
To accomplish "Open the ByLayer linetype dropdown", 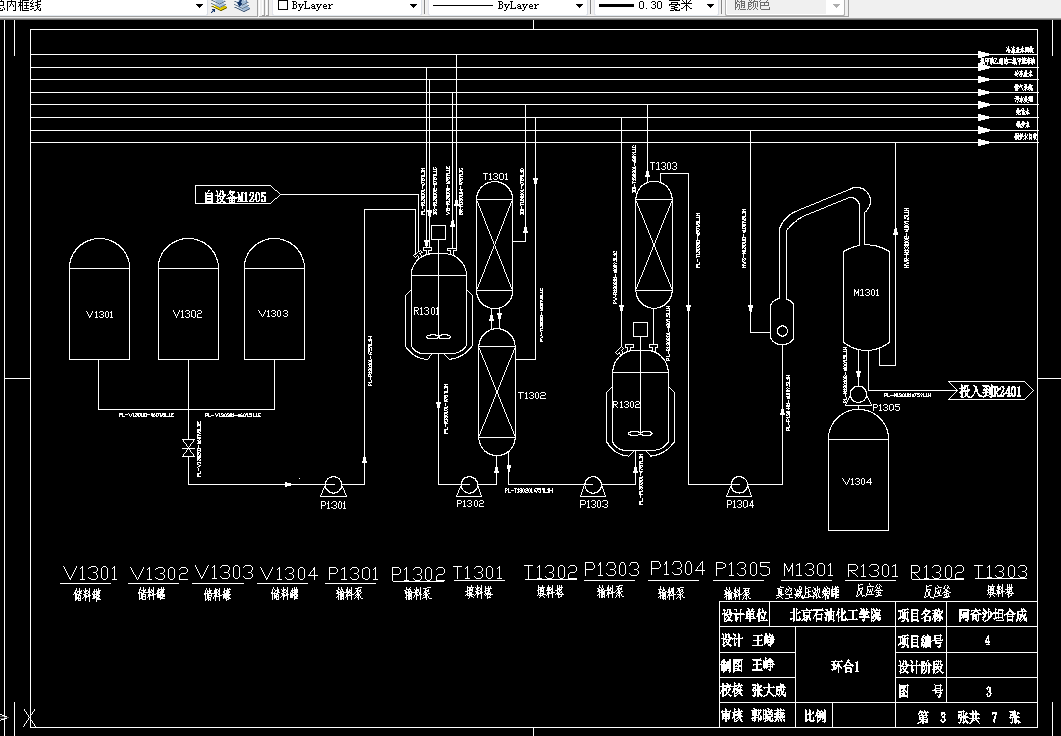I will pos(579,6).
